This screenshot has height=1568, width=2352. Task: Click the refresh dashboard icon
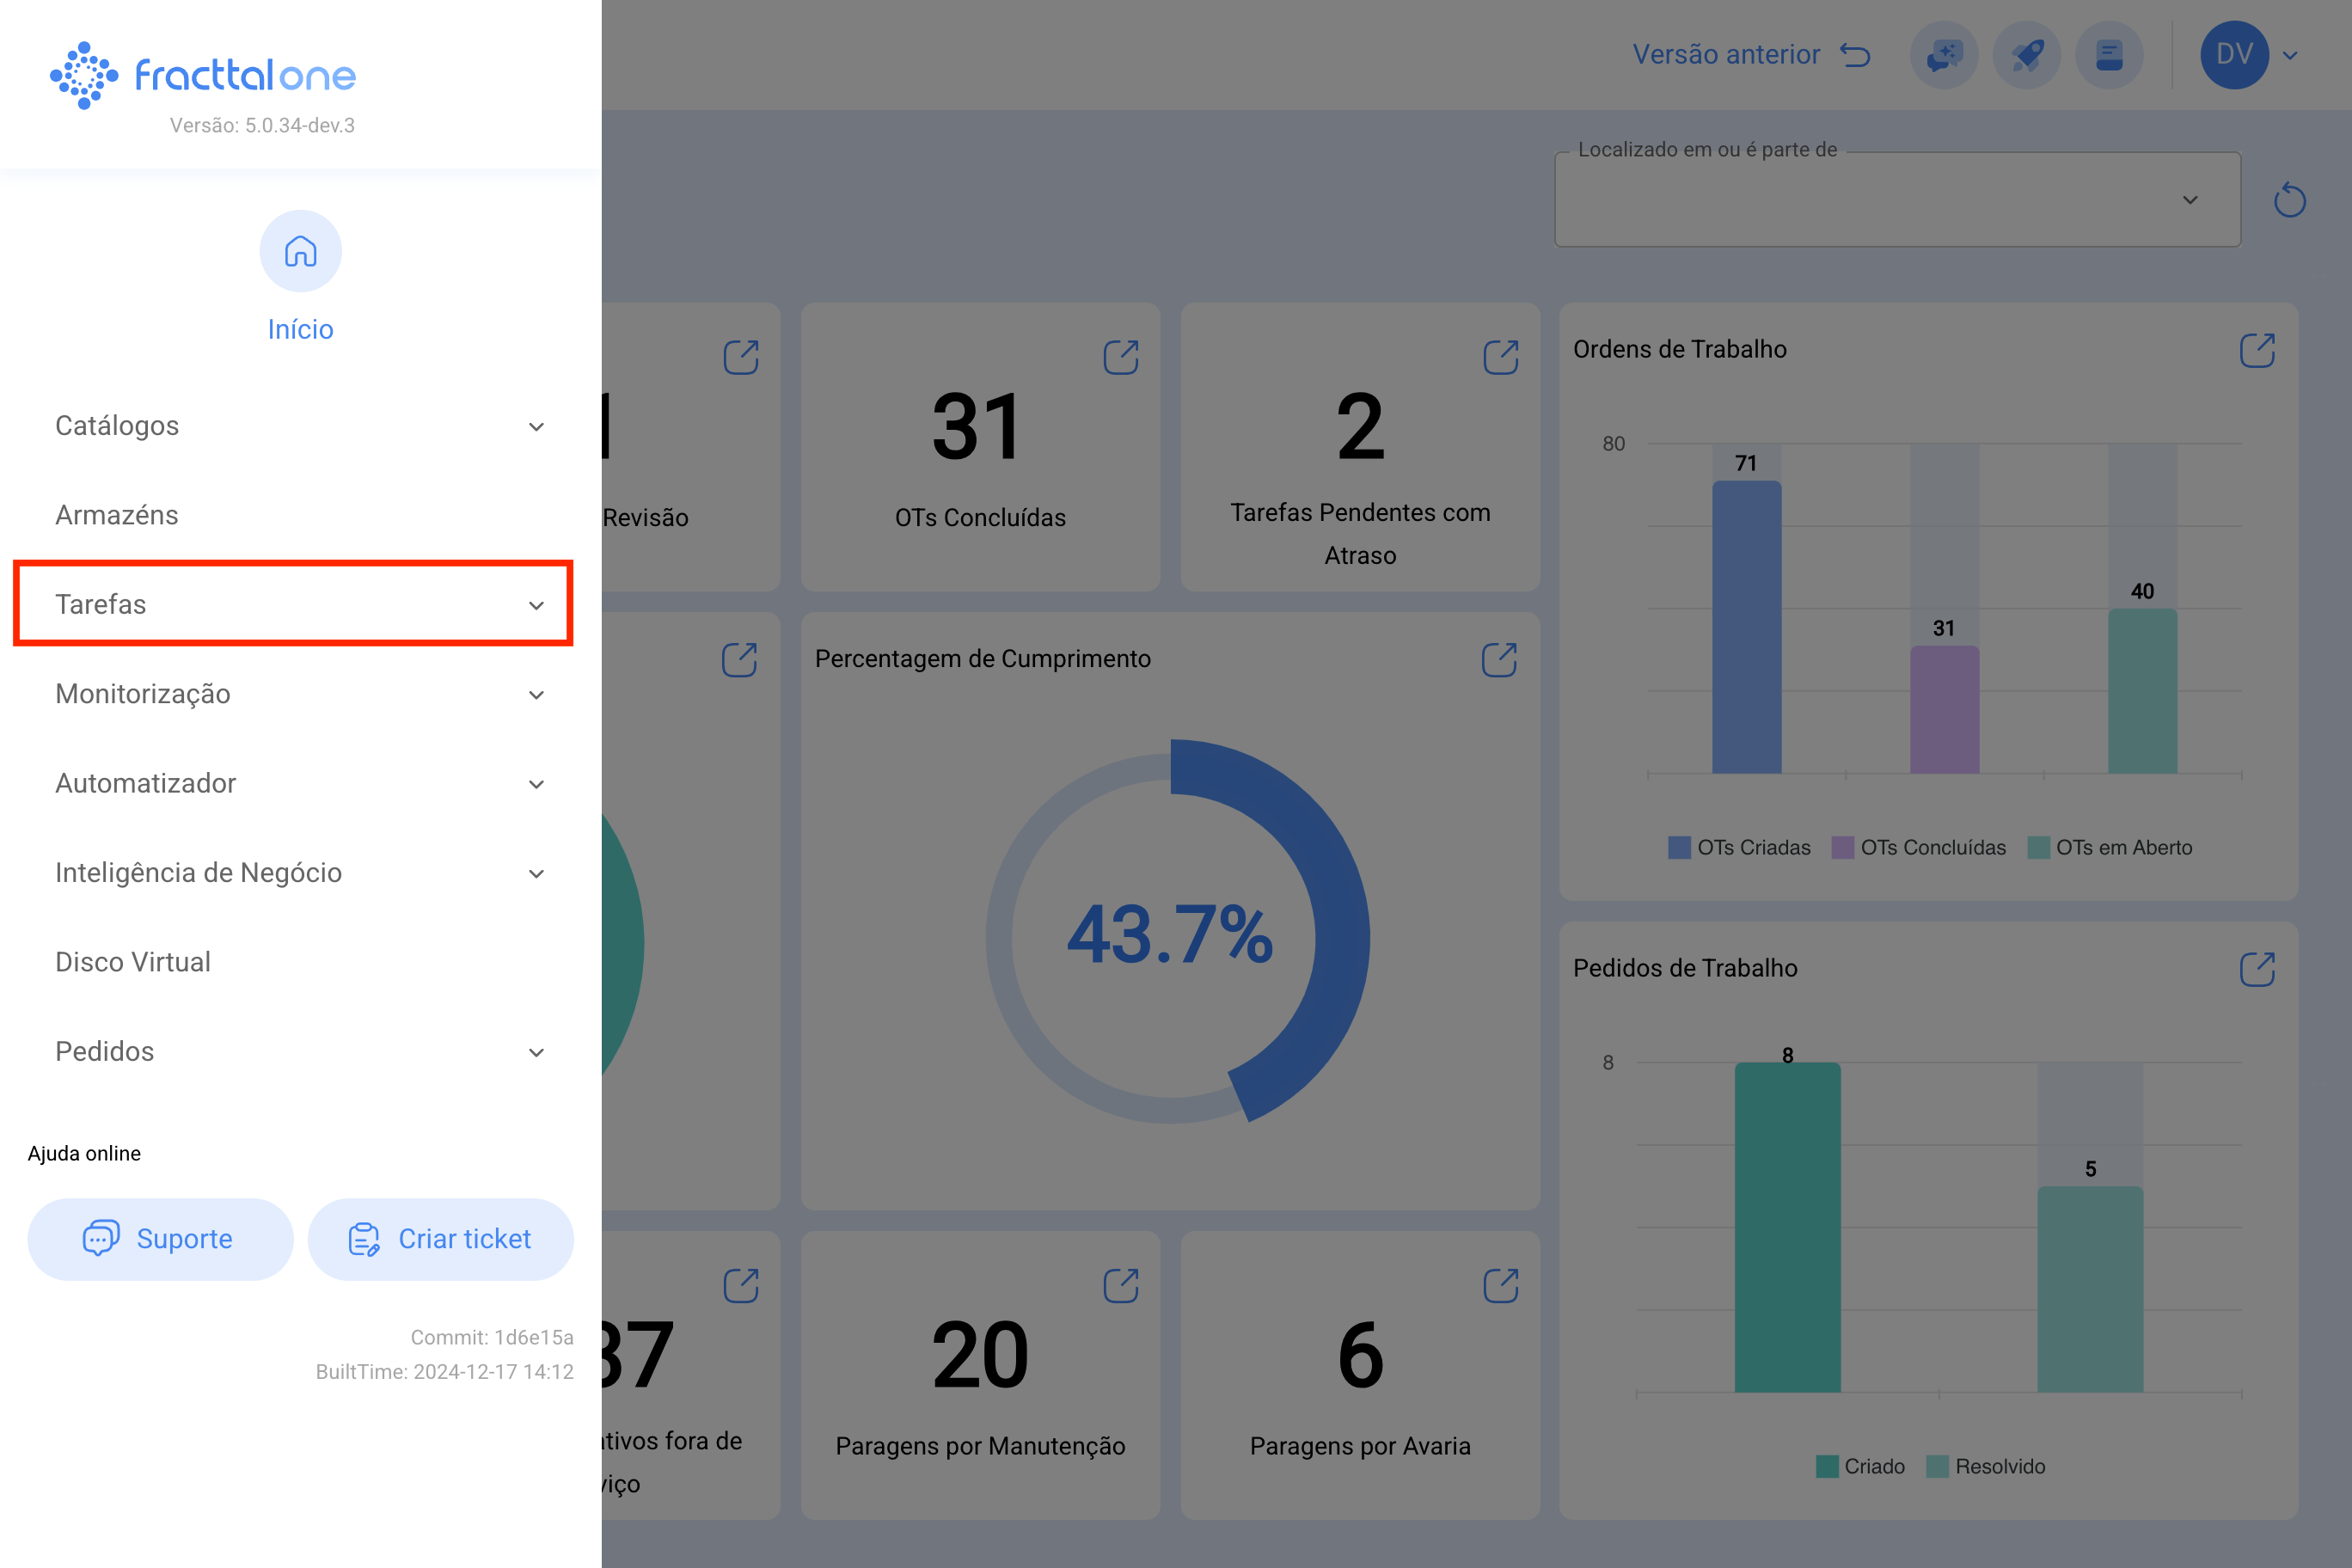[x=2289, y=200]
